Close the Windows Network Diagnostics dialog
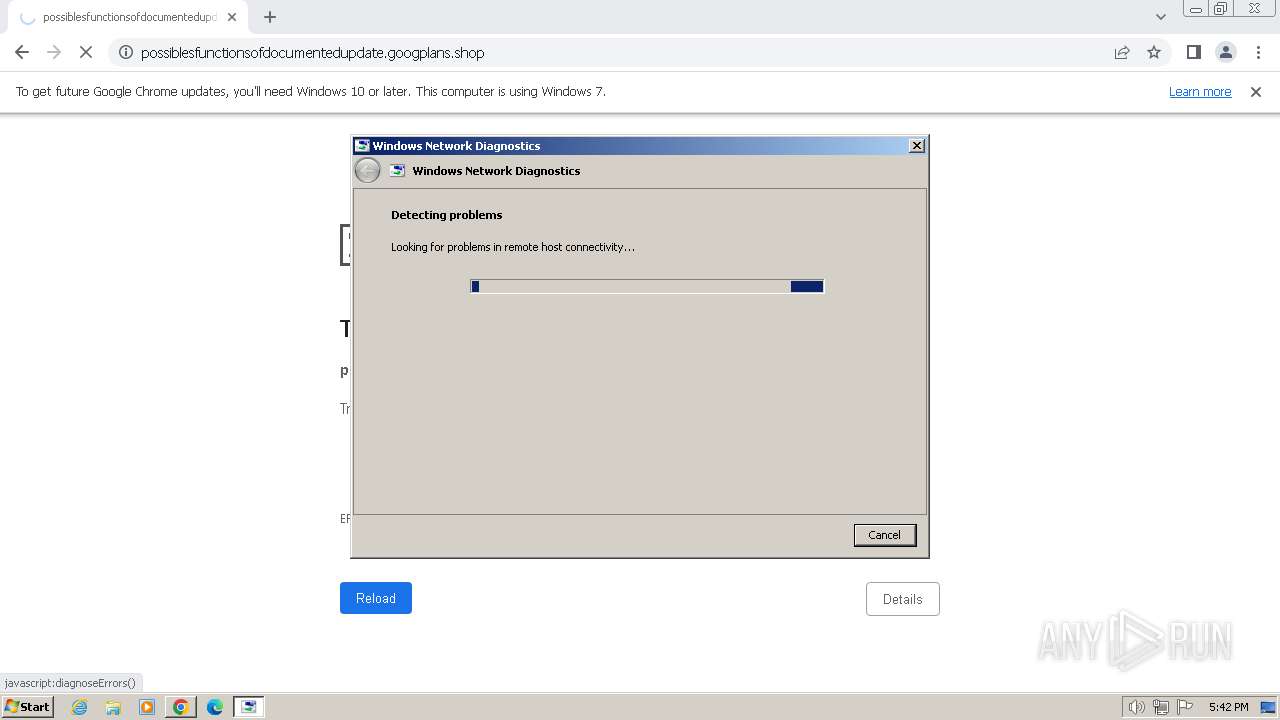1280x720 pixels. [x=916, y=146]
